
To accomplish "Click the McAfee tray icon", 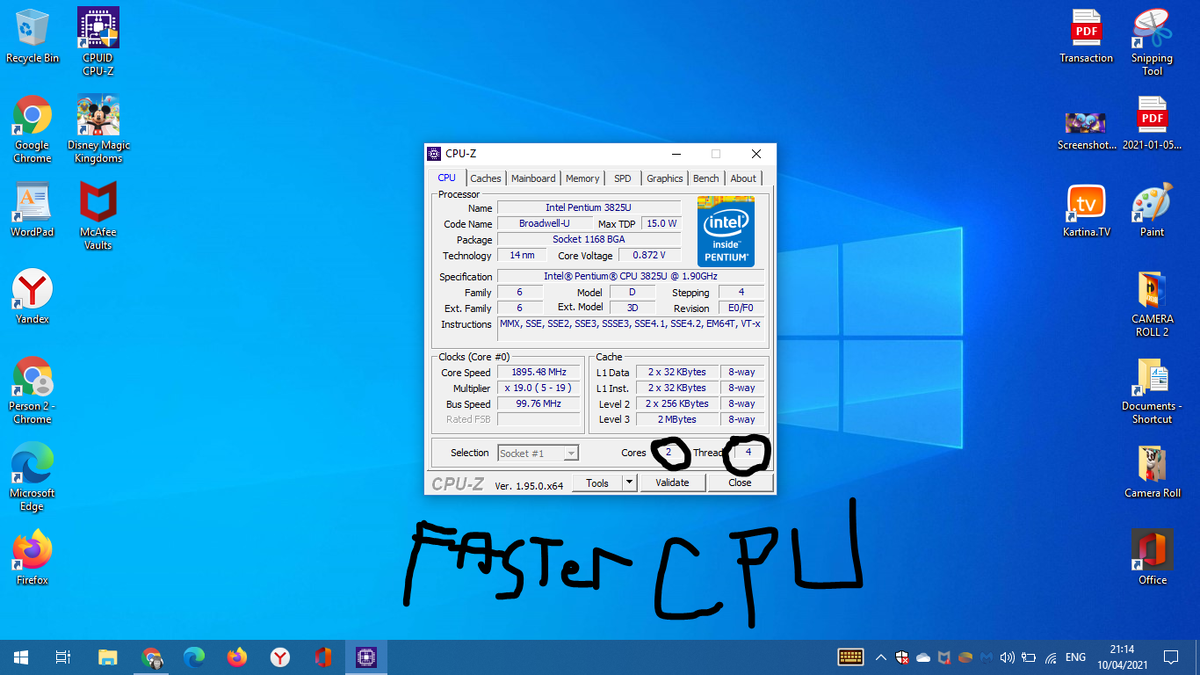I will 944,657.
